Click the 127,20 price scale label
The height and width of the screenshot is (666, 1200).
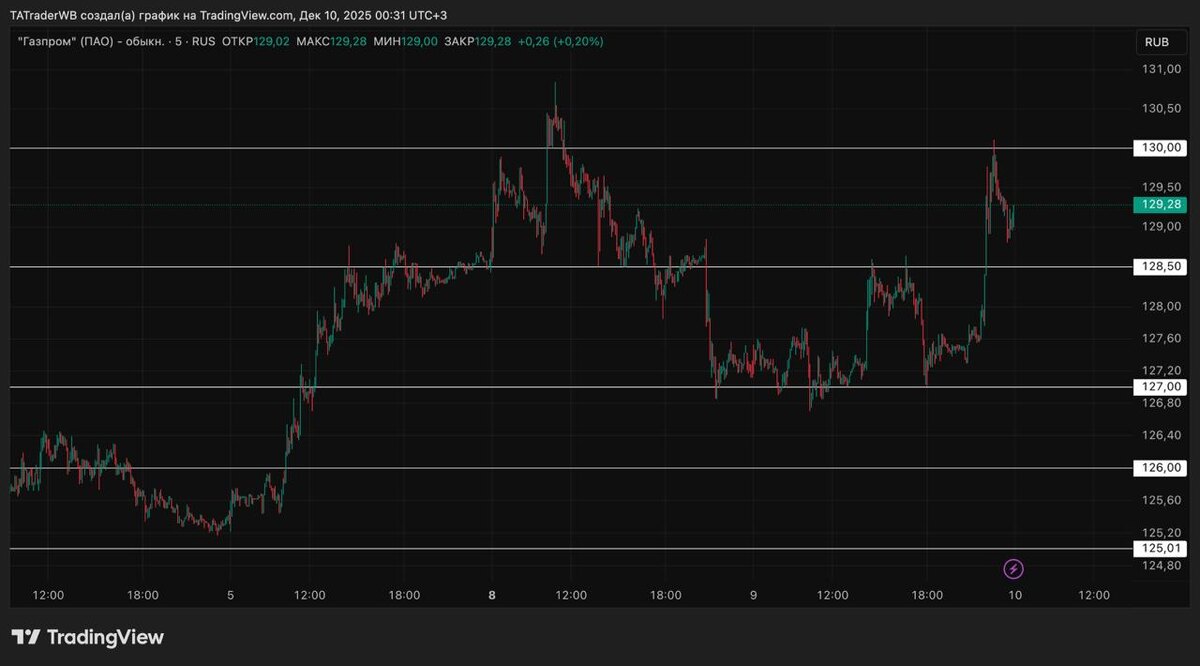pos(1163,371)
